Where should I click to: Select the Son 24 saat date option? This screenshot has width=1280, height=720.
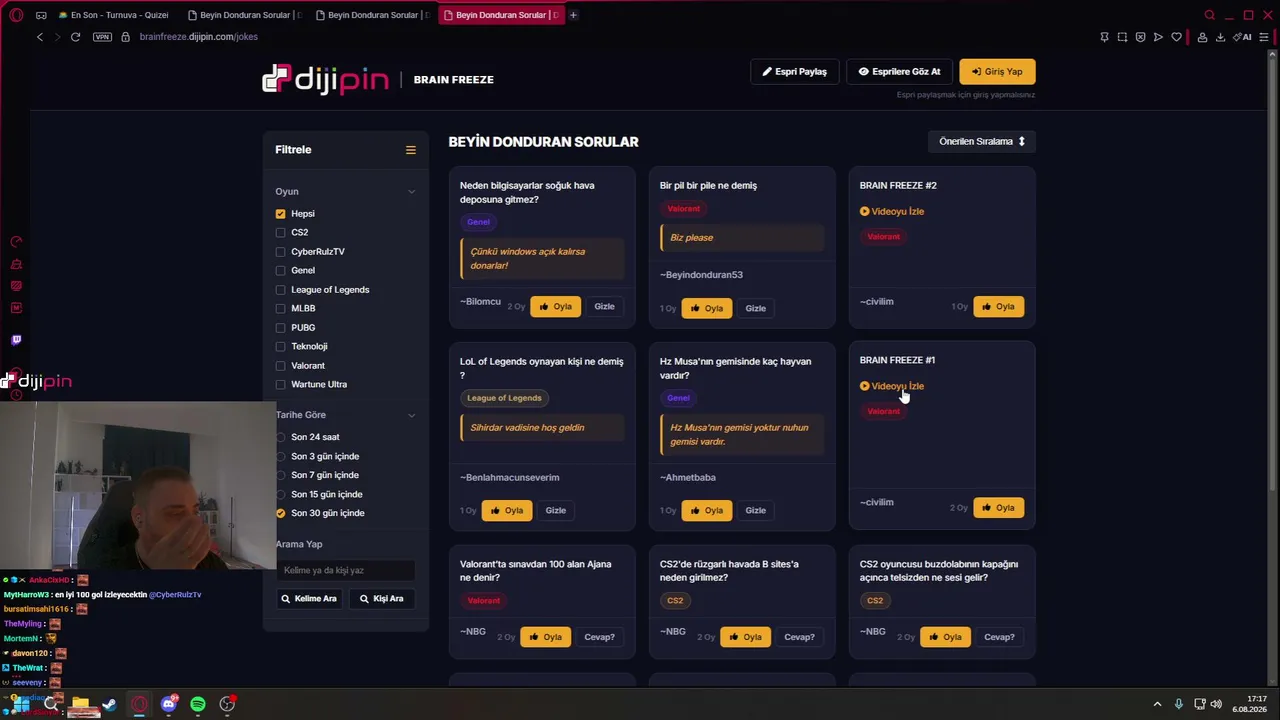(x=280, y=437)
